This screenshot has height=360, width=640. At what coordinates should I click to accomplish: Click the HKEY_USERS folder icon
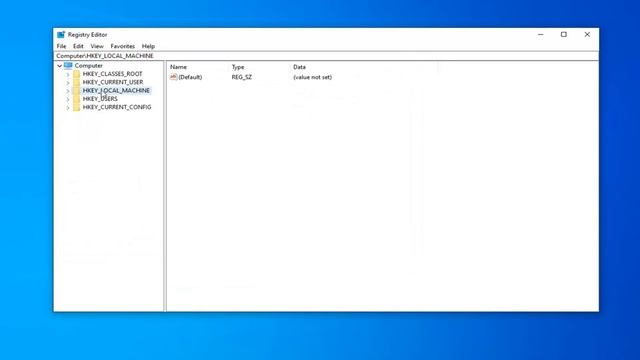(x=76, y=99)
